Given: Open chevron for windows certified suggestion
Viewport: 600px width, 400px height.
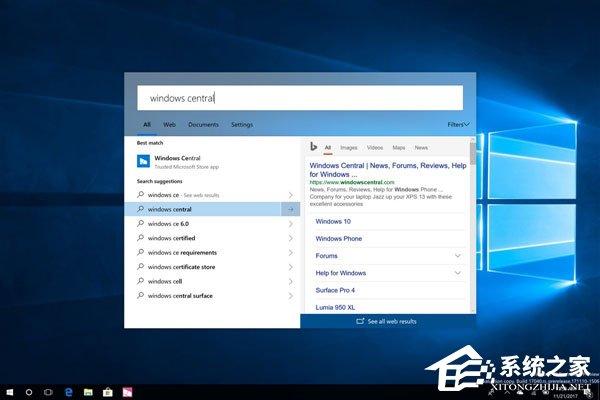Looking at the screenshot, I should 290,238.
